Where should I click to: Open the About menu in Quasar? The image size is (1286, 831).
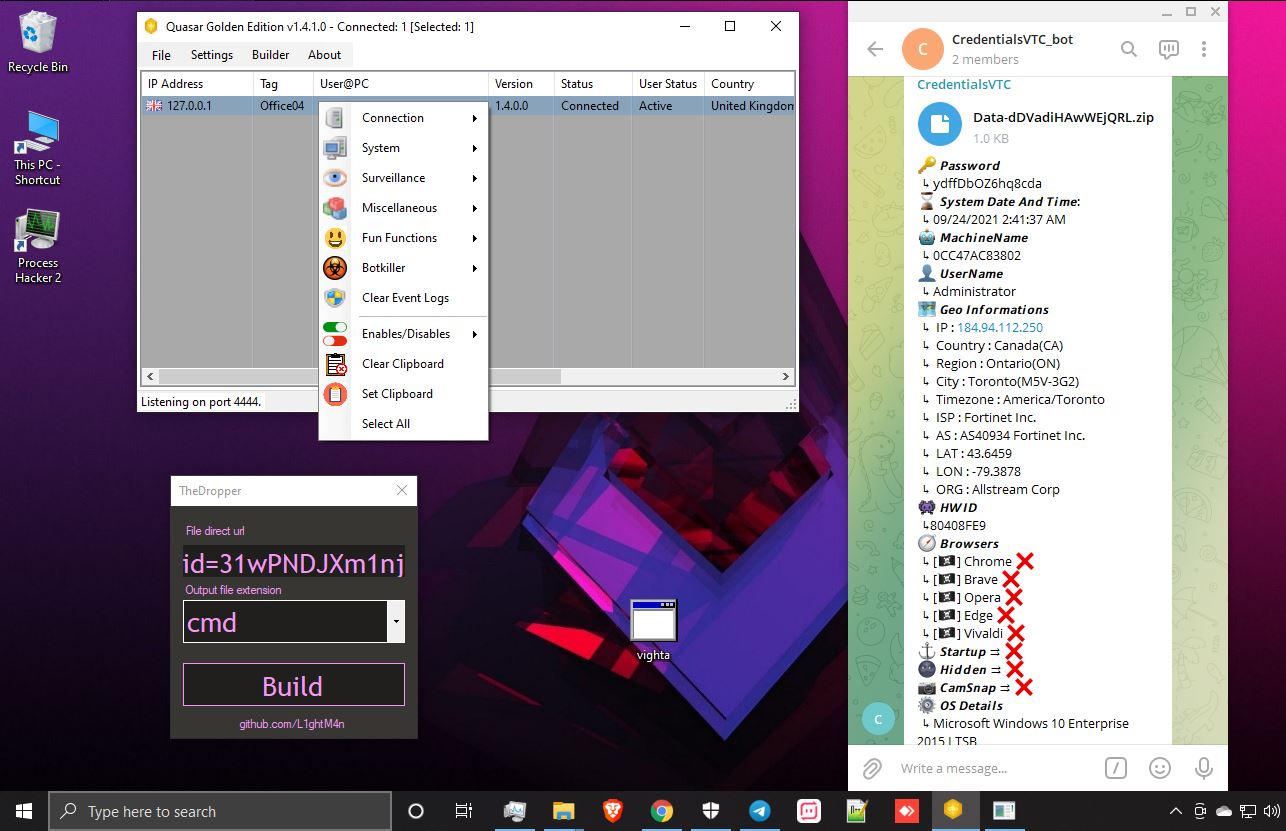[x=324, y=55]
